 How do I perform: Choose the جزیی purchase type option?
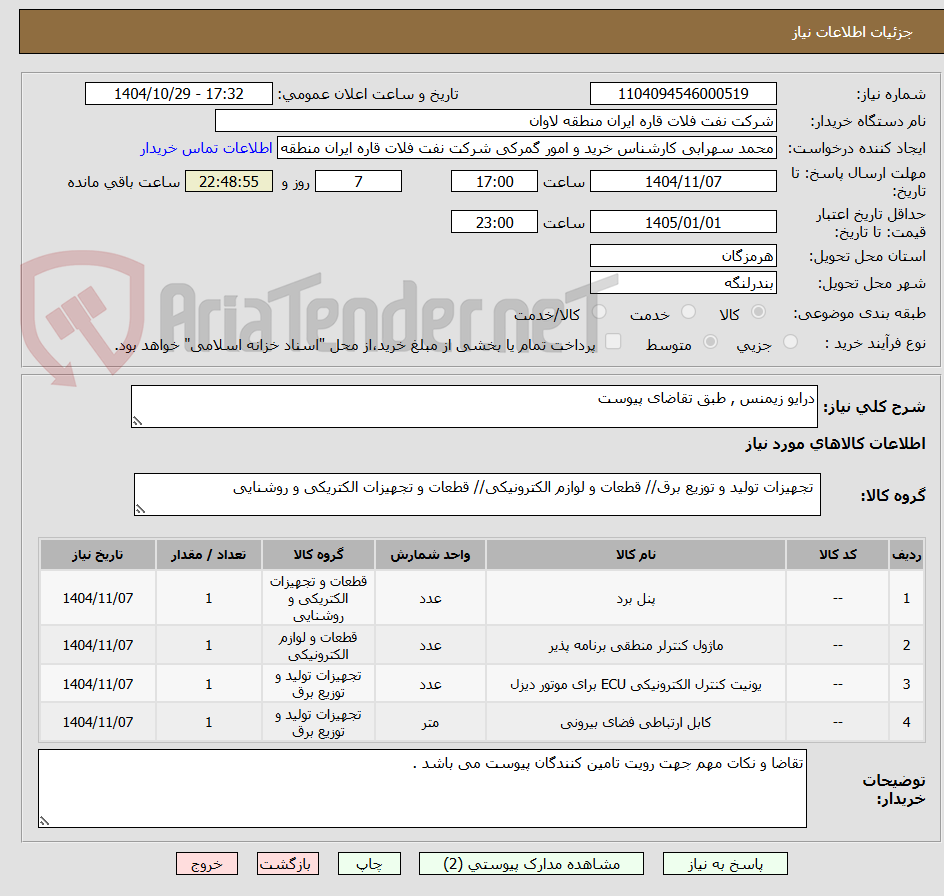pyautogui.click(x=790, y=341)
